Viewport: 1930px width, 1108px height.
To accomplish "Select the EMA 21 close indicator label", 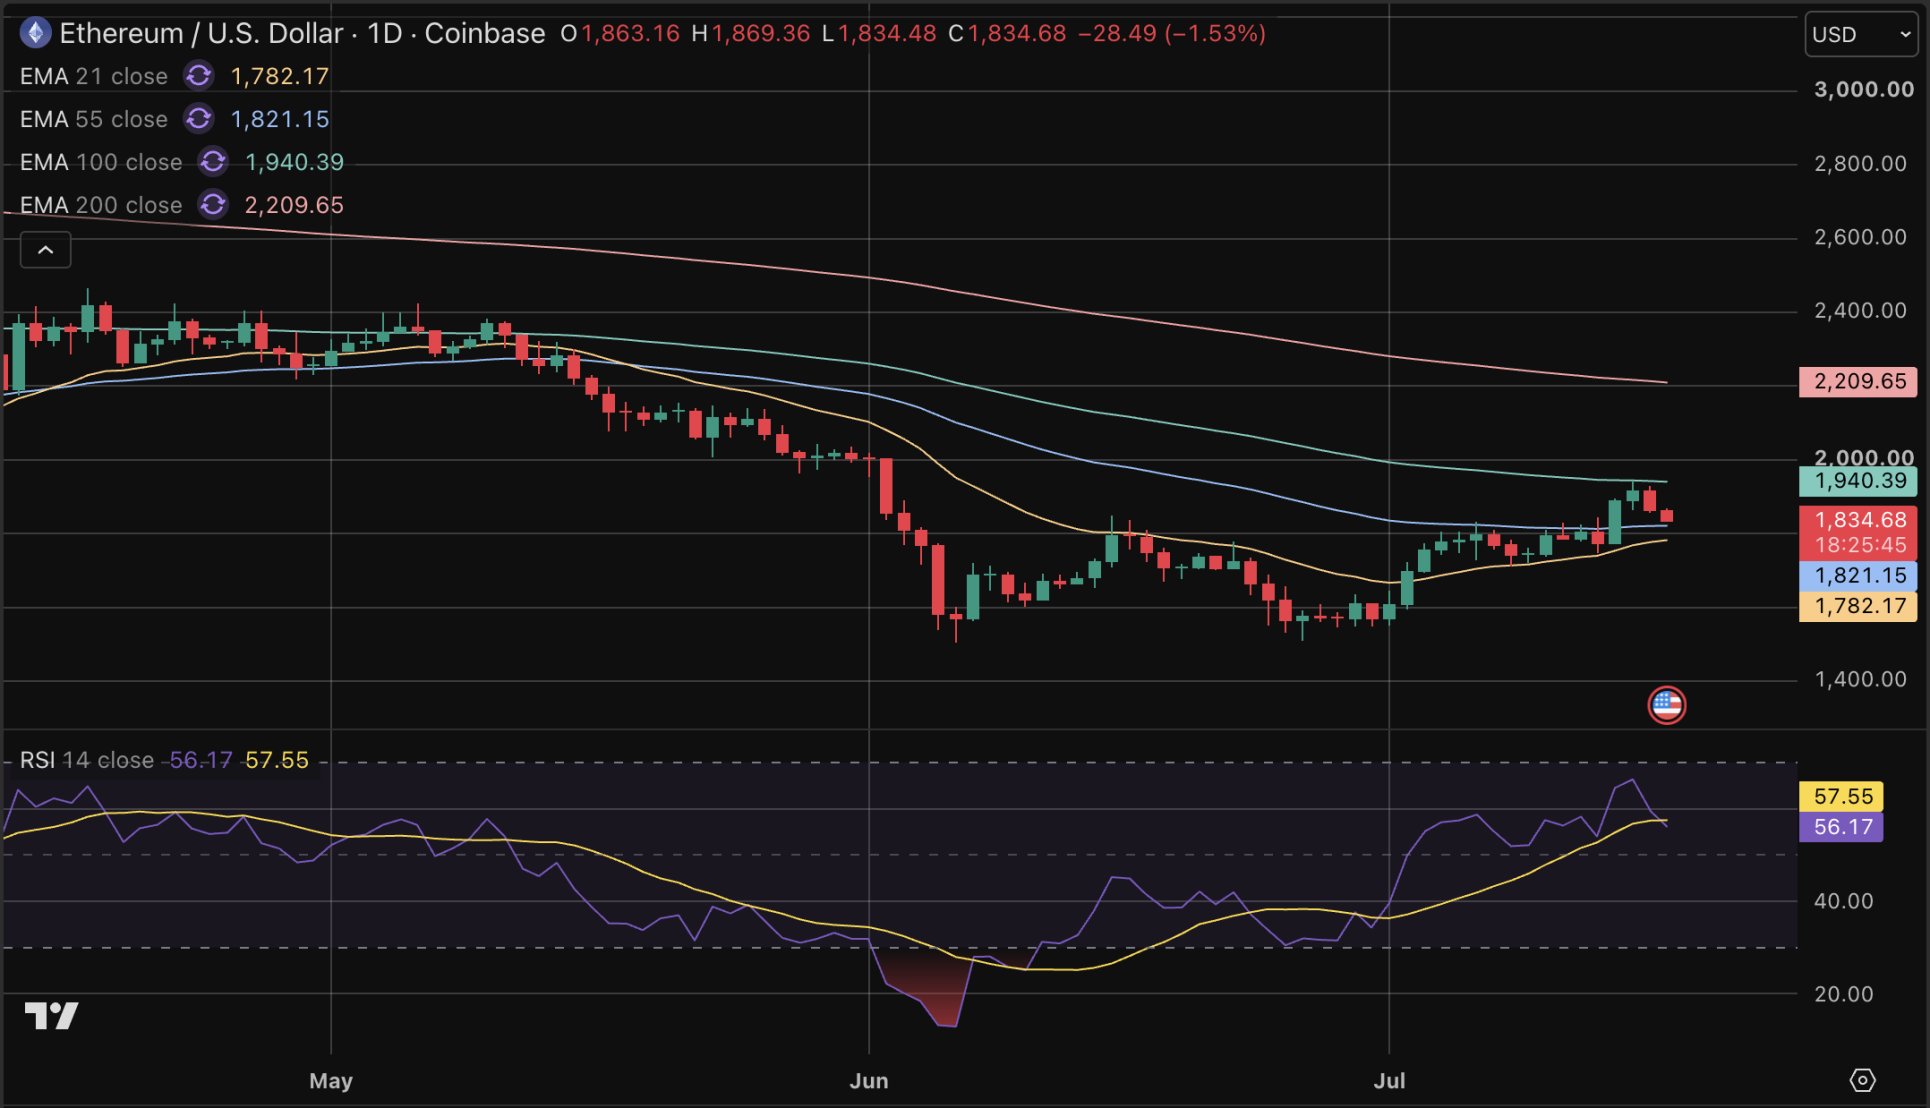I will (x=94, y=76).
